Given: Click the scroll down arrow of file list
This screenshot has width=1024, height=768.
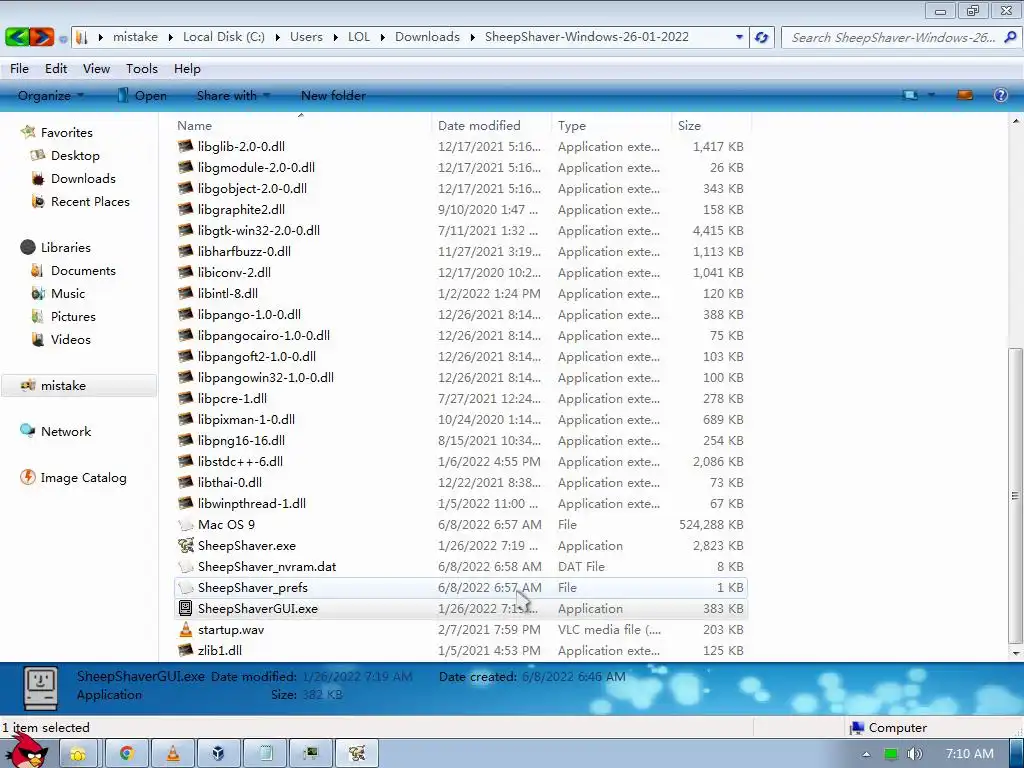Looking at the screenshot, I should (x=1015, y=652).
